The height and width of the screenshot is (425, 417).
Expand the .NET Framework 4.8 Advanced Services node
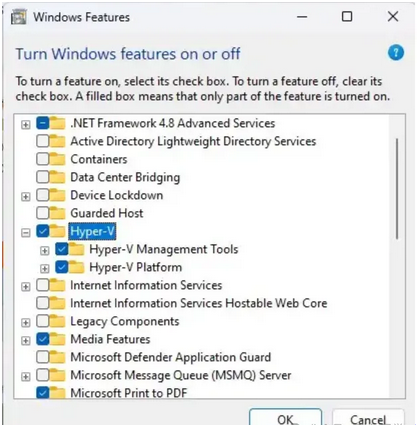pyautogui.click(x=26, y=125)
